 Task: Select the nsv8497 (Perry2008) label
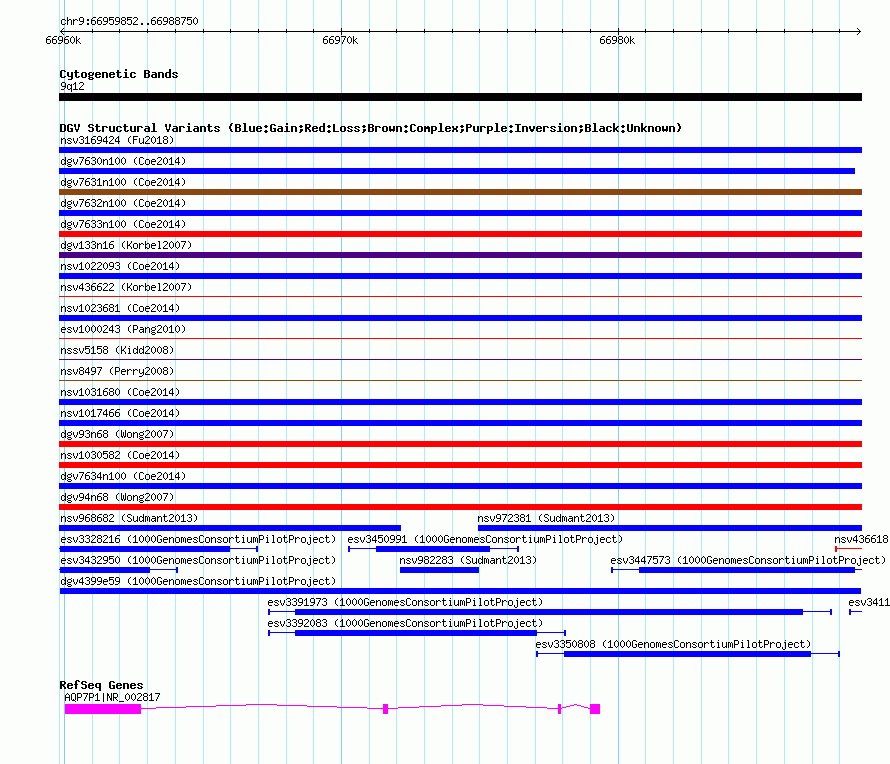coord(117,371)
